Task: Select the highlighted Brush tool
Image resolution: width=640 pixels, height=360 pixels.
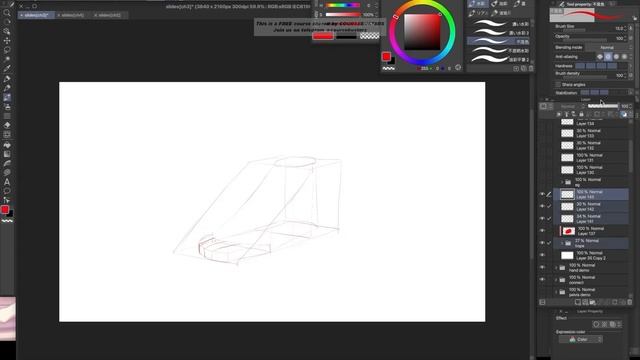Action: coord(7,98)
